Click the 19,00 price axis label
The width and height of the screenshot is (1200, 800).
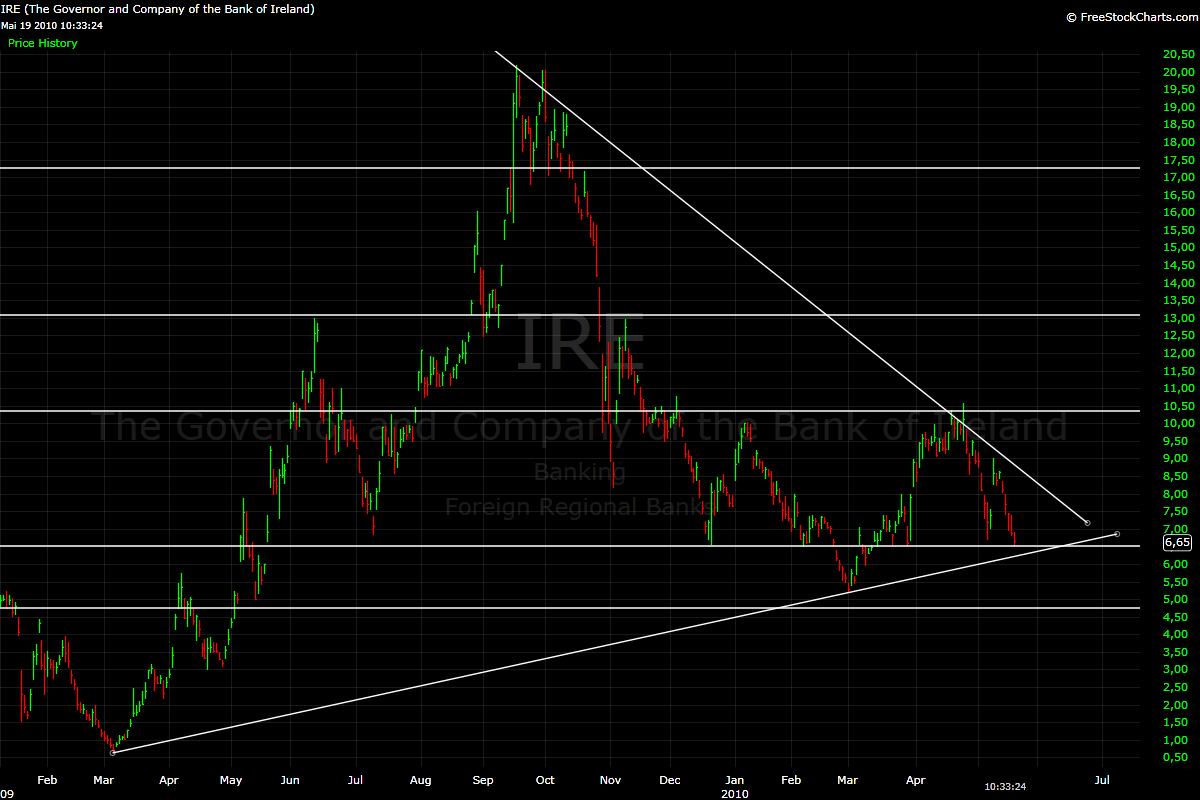[1177, 107]
